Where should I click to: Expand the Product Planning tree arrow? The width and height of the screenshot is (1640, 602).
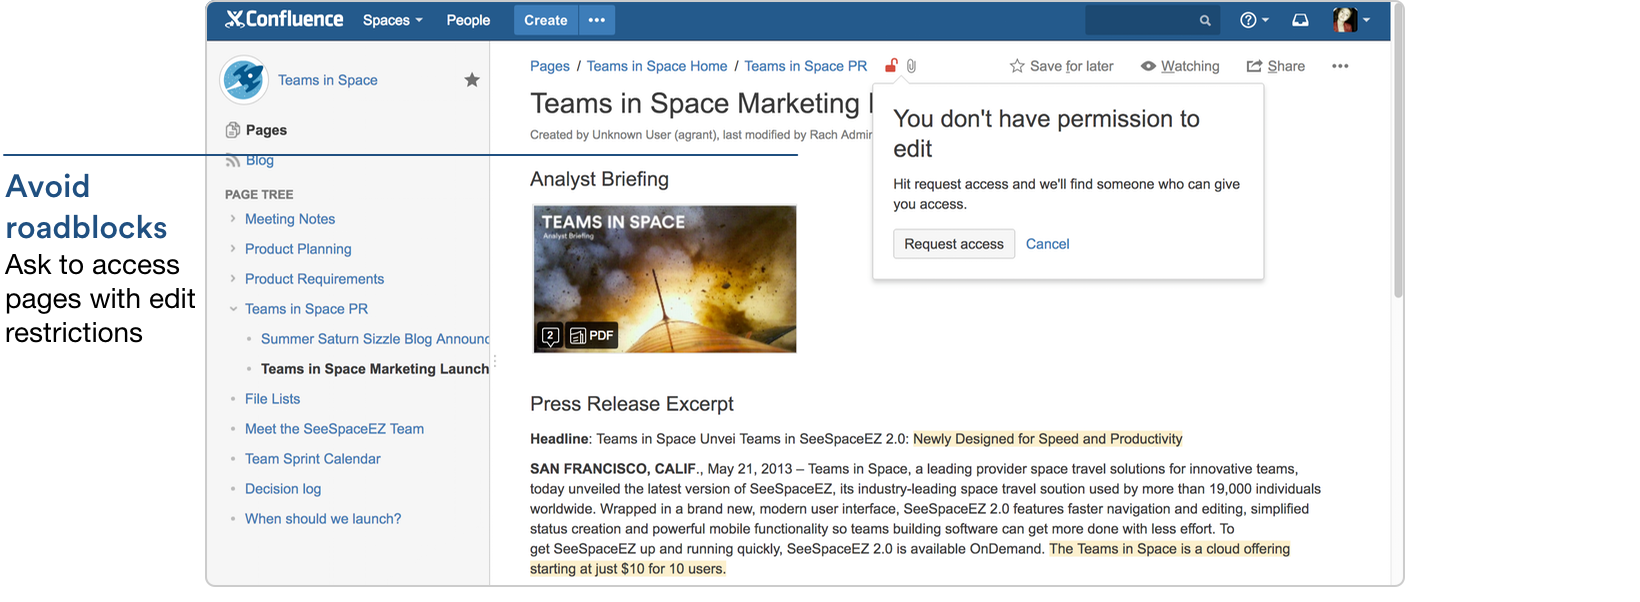233,249
